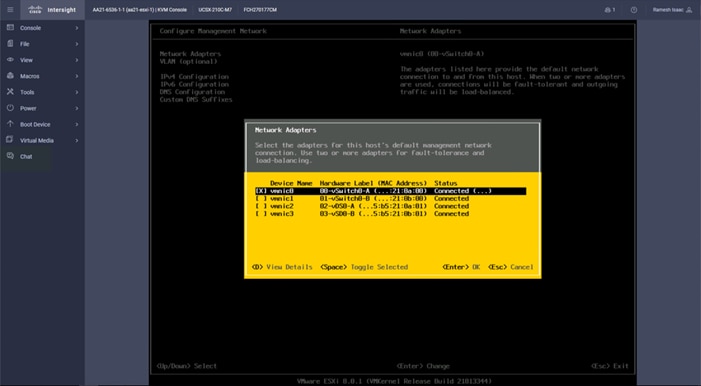Expand the File submenu chevron
Image resolution: width=701 pixels, height=386 pixels.
click(x=77, y=44)
